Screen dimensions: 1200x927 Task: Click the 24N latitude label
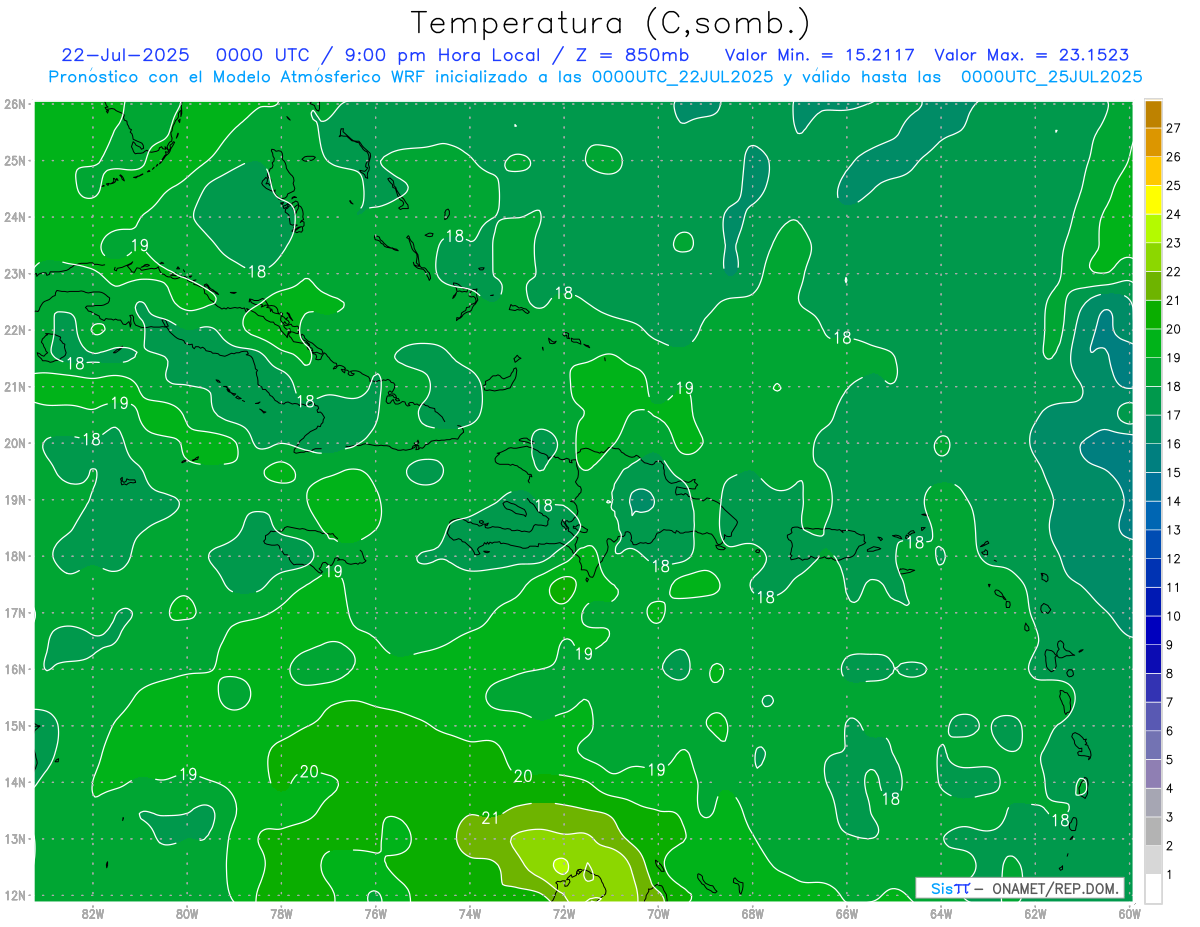[x=14, y=217]
